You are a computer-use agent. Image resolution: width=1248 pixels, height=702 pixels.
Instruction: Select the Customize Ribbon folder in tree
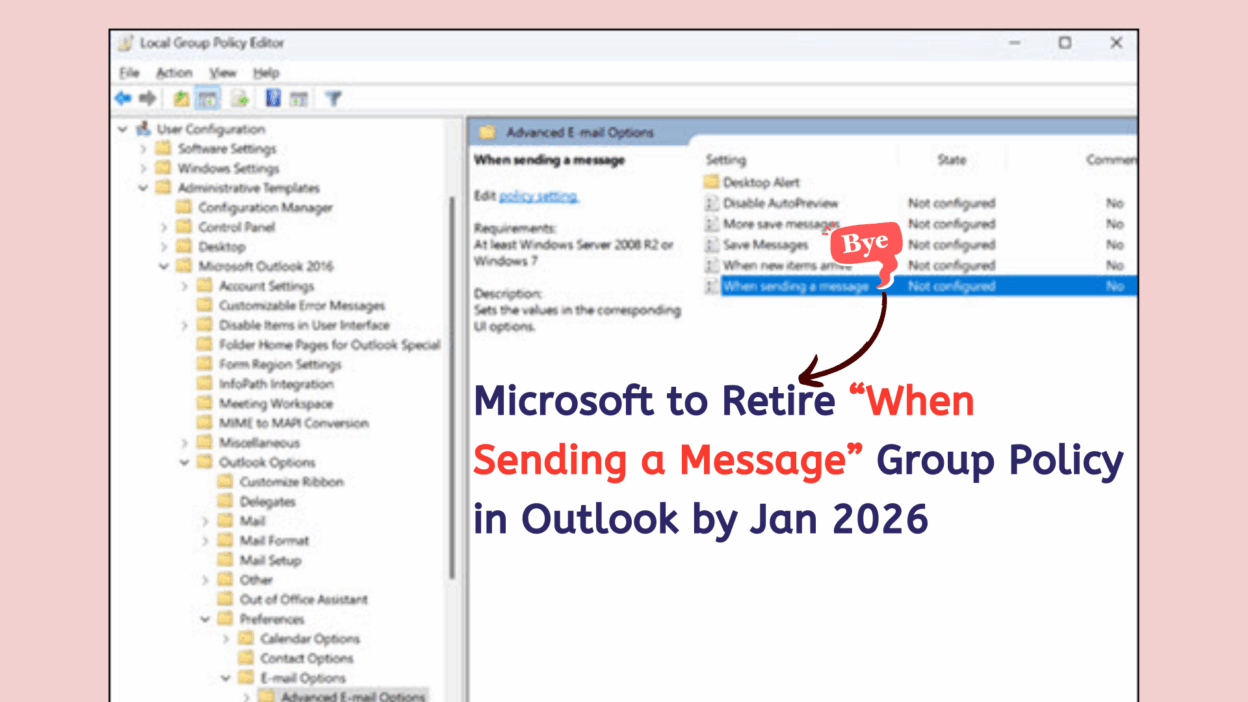(x=291, y=482)
